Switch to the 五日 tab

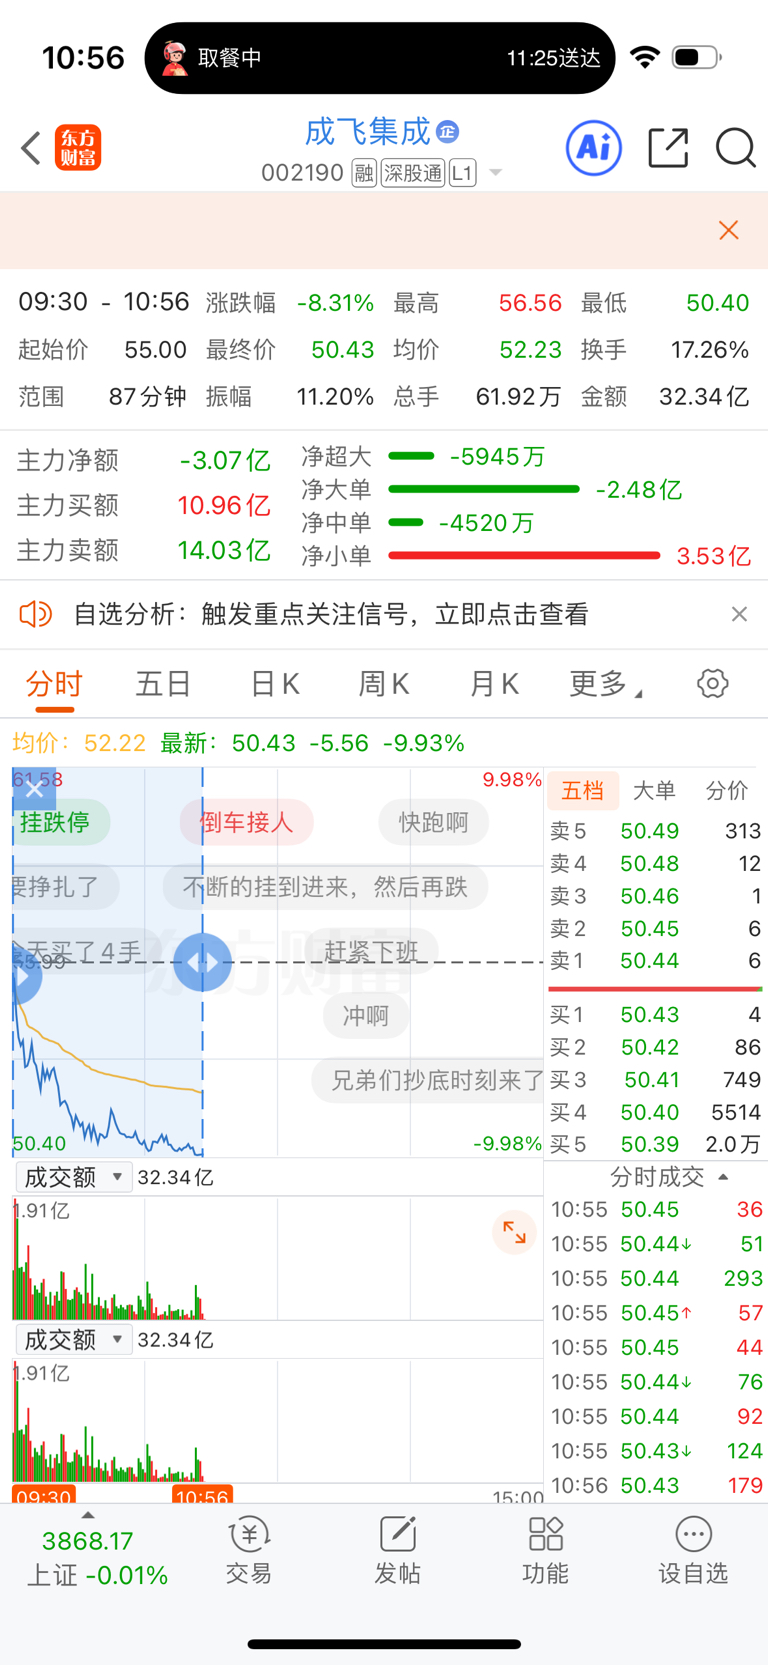tap(163, 684)
